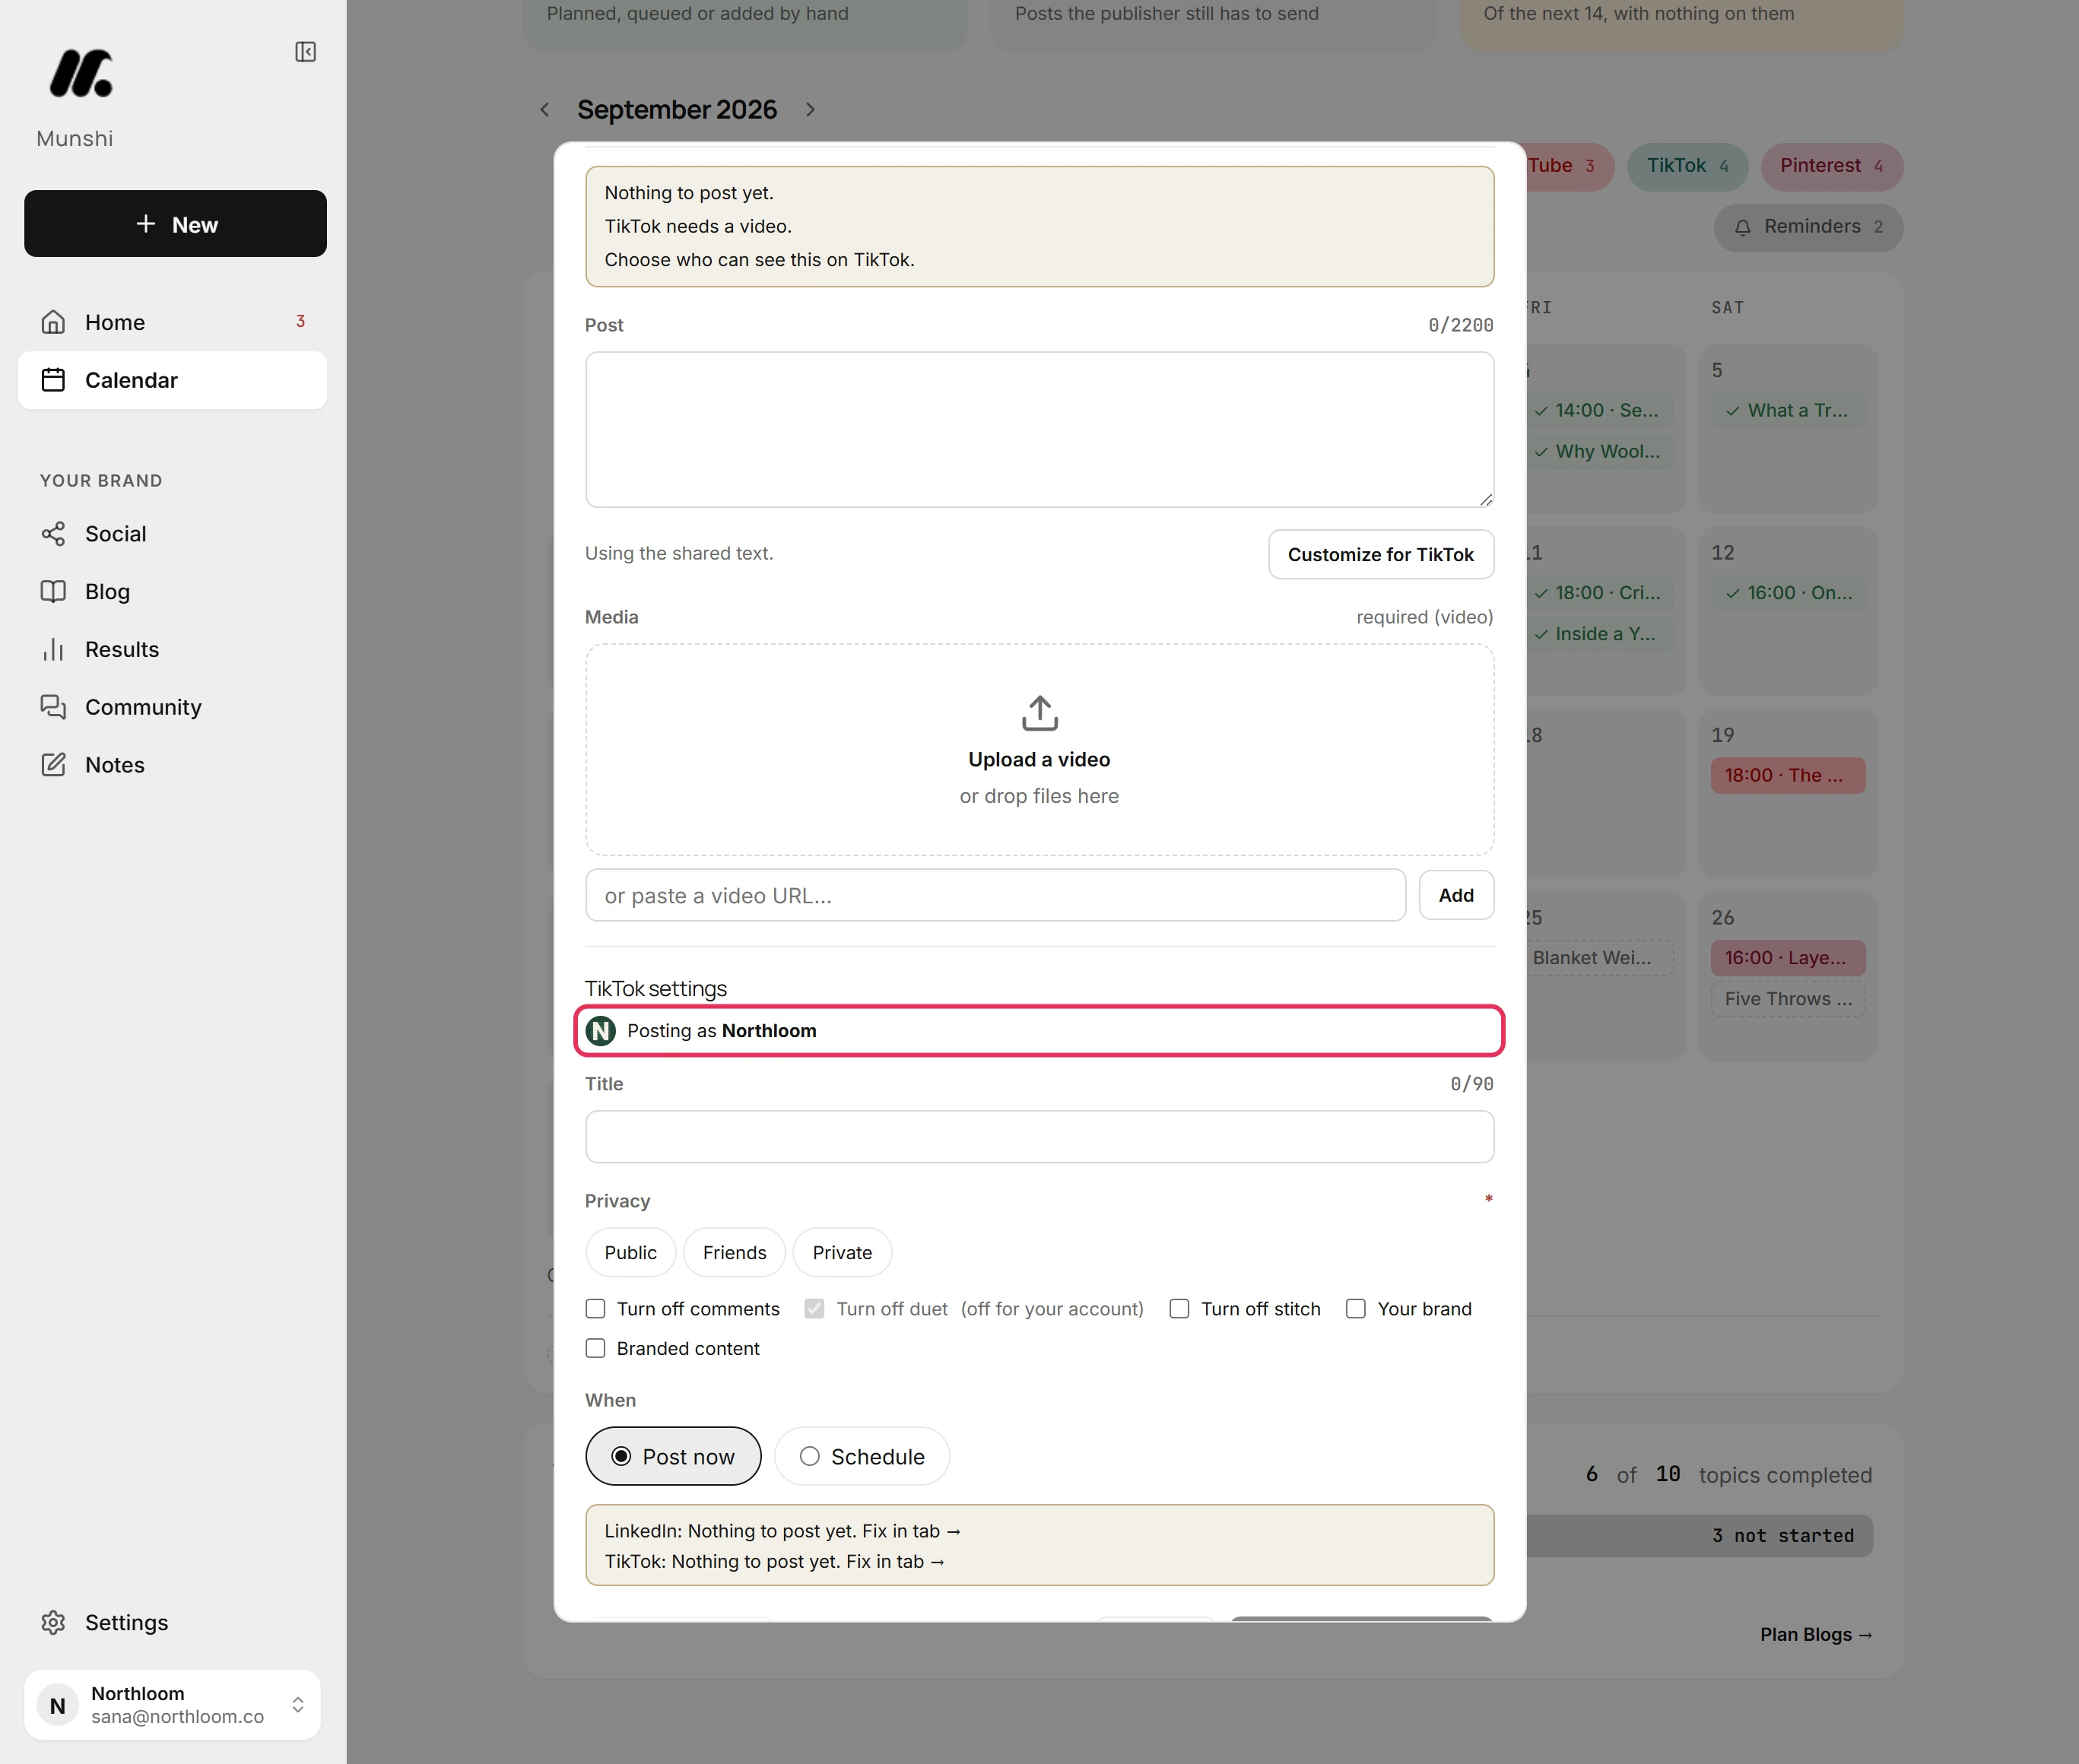Click the N account avatar

(x=58, y=1705)
